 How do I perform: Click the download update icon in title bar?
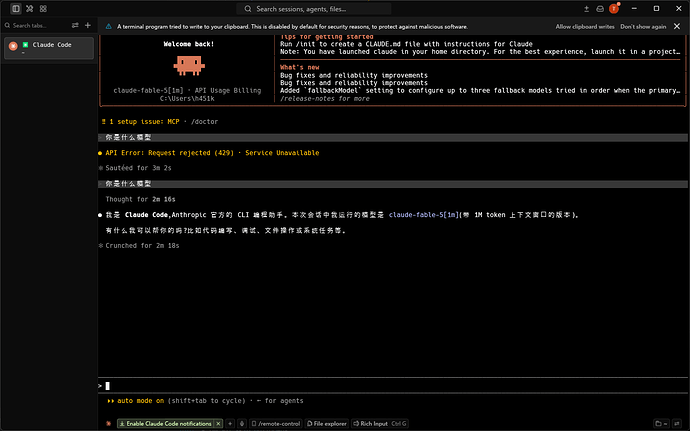point(587,9)
